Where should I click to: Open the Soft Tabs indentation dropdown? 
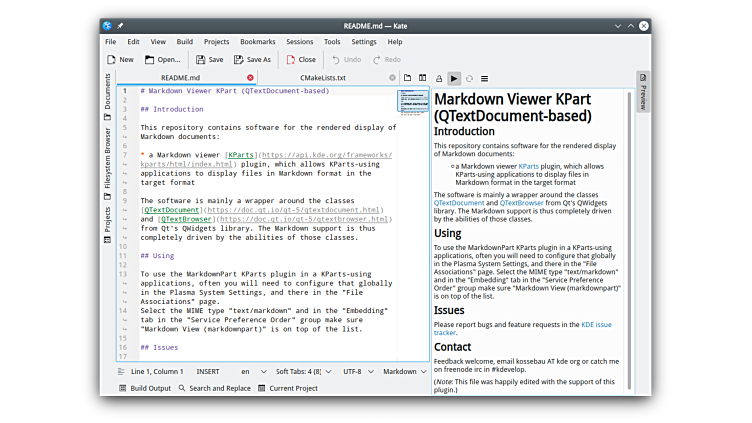pos(302,371)
